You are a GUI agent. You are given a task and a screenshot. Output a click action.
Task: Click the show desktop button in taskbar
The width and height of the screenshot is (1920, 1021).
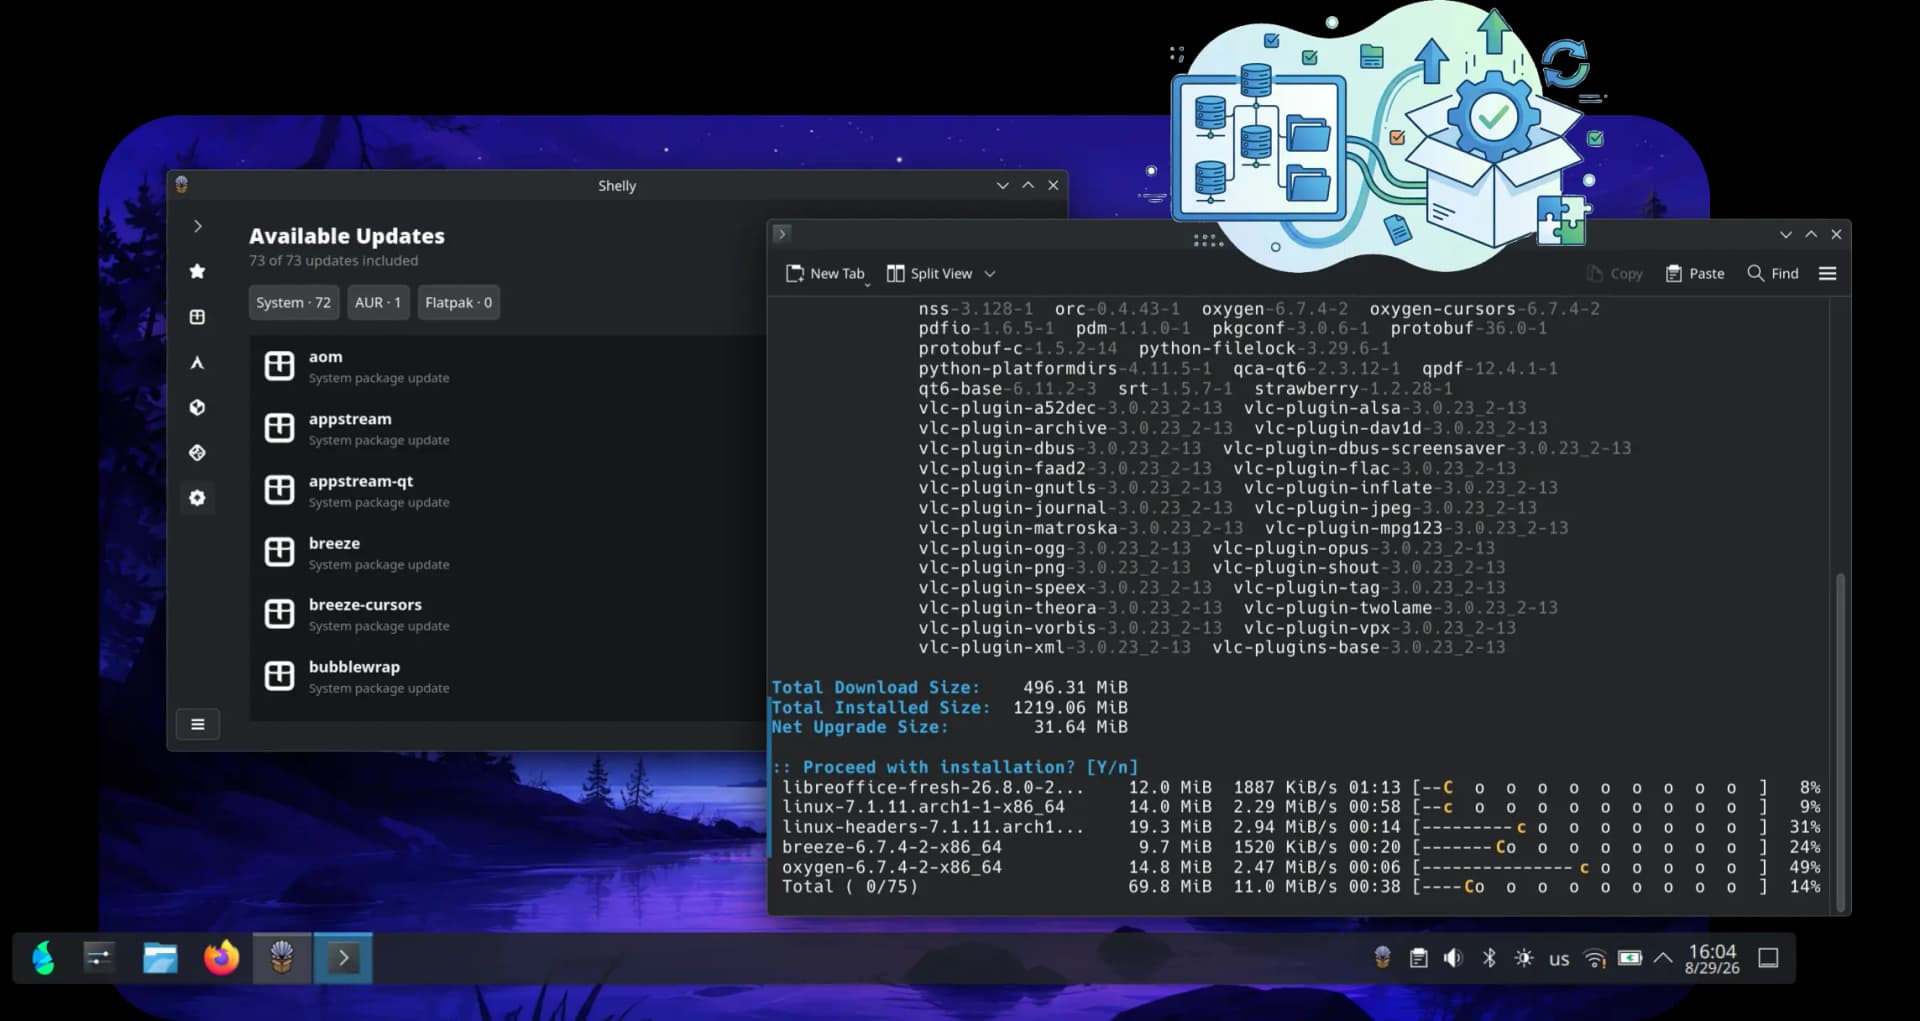1768,958
